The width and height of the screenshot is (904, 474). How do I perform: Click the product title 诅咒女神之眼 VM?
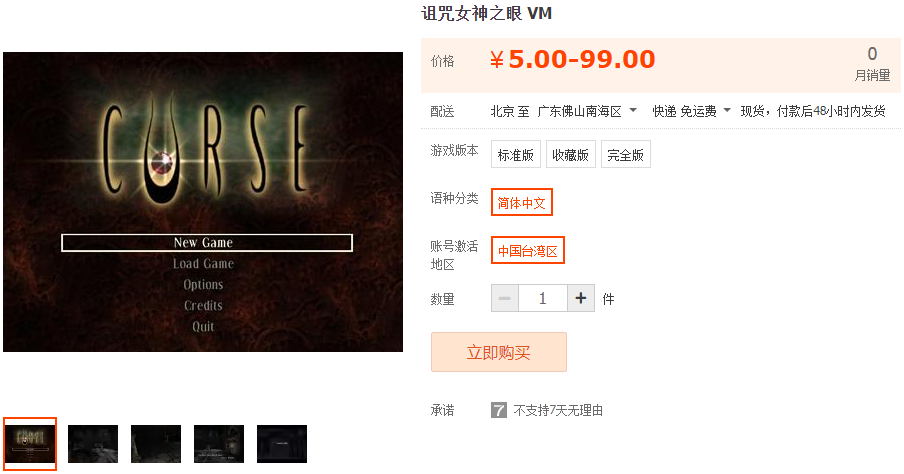[487, 13]
